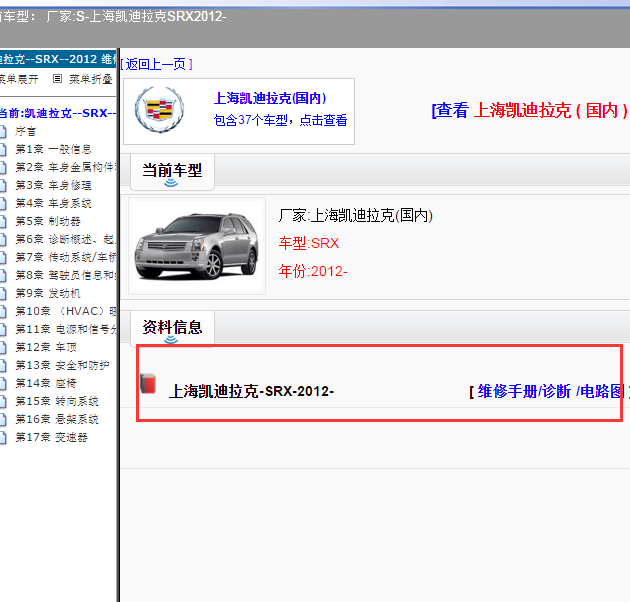Click the page icon beside 第15章 转向系统
The width and height of the screenshot is (630, 602).
click(3, 402)
